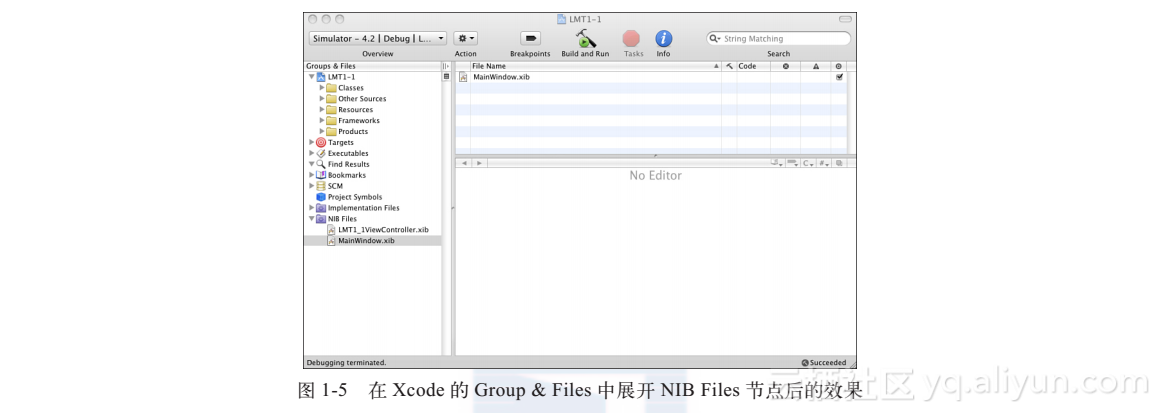Collapse the NIB Files disclosure triangle
The image size is (1161, 413).
pyautogui.click(x=312, y=219)
